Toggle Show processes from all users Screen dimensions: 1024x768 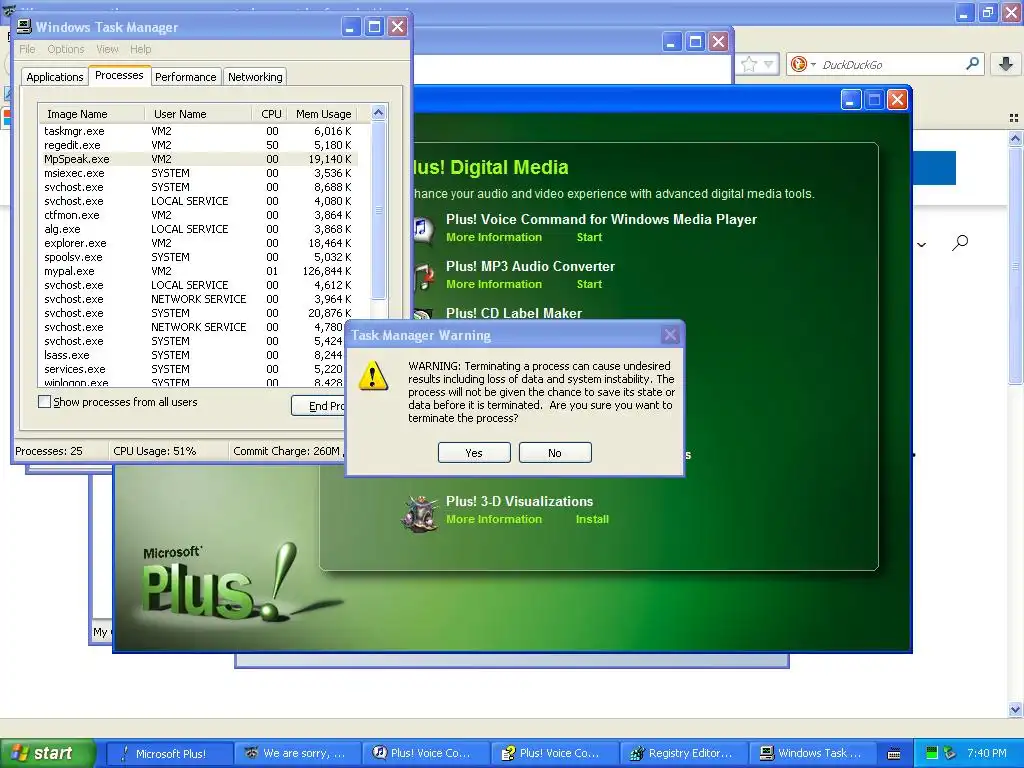(44, 402)
